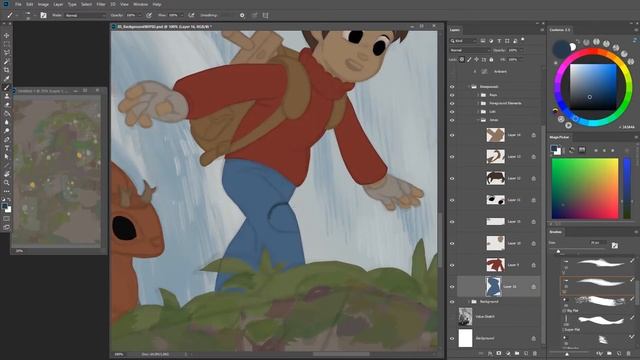Click the toolbar foreground color swatch
Image resolution: width=640 pixels, height=360 pixels.
pos(4,207)
